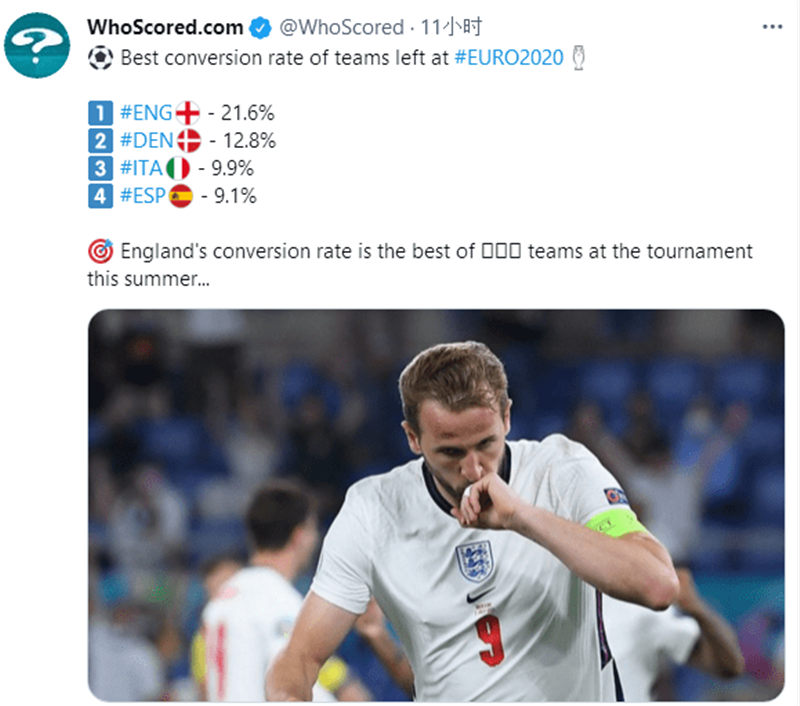Screen dimensions: 800x706
Task: Click the Italy flag emoji
Action: pyautogui.click(x=178, y=169)
